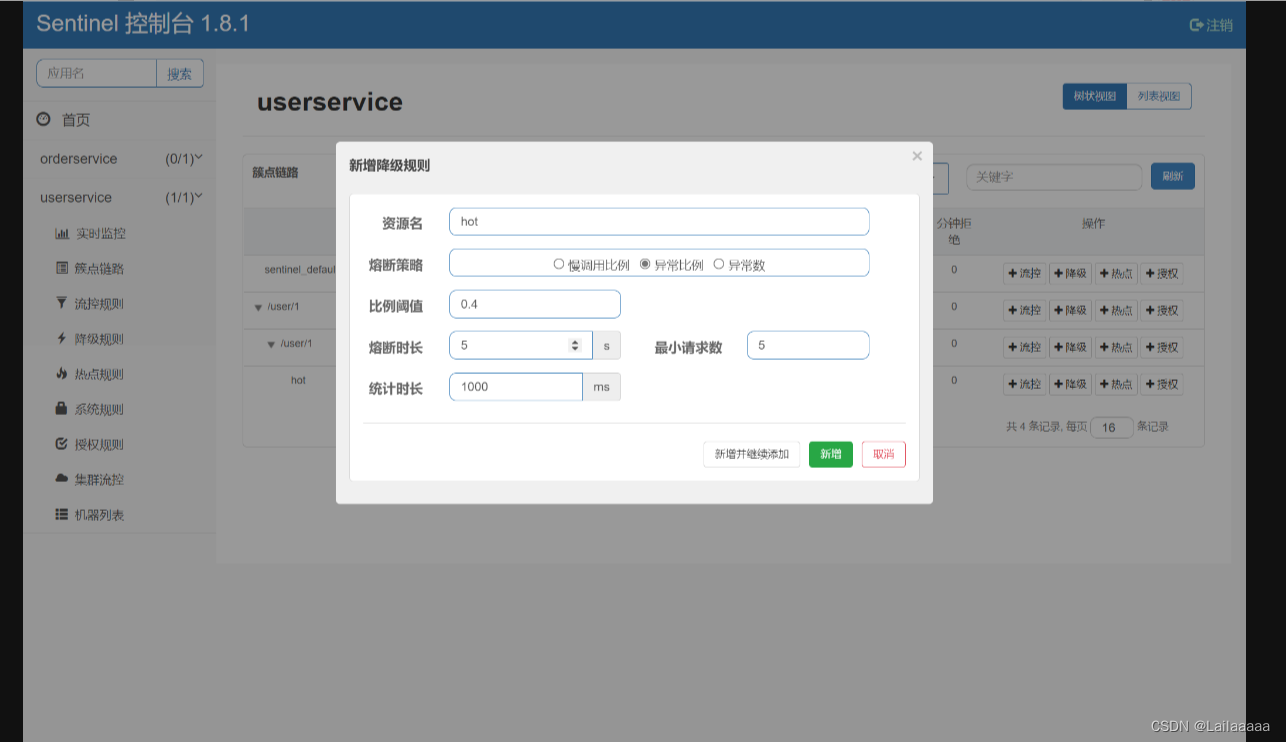Image resolution: width=1286 pixels, height=742 pixels.
Task: Click the 资源名 field containing hot
Action: coord(659,221)
